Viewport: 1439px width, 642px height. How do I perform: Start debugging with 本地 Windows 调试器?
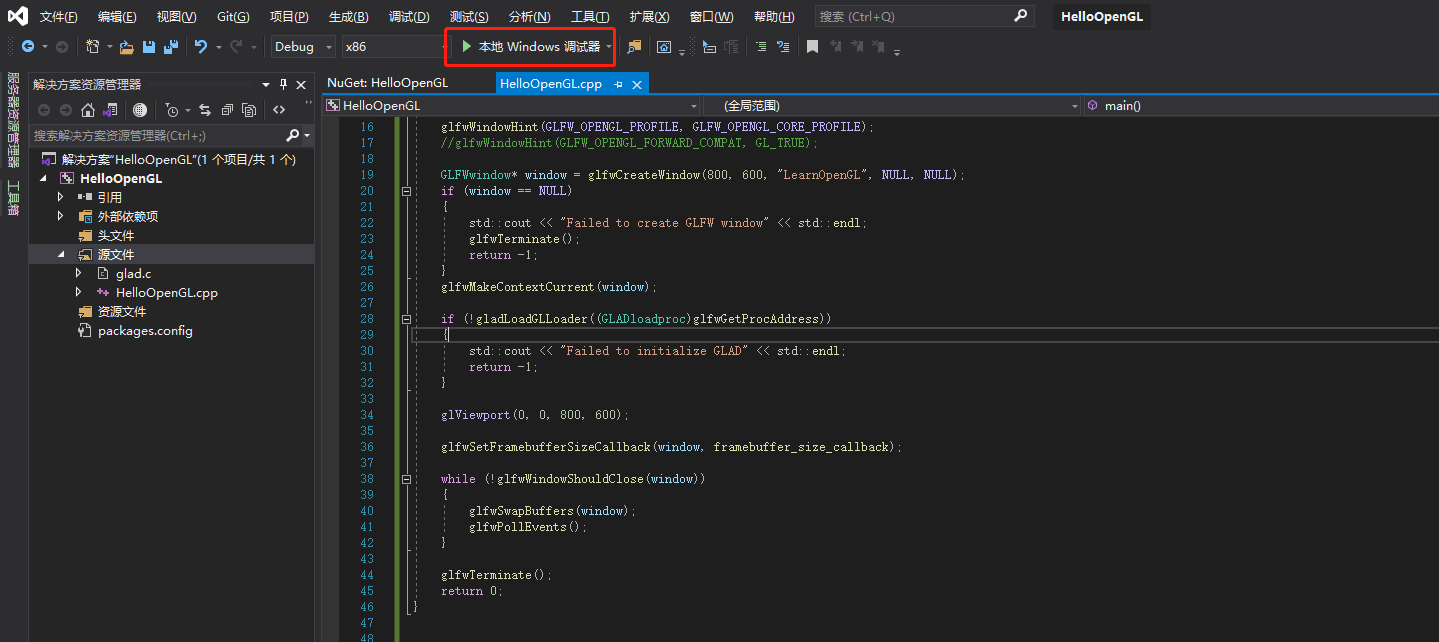[x=528, y=46]
